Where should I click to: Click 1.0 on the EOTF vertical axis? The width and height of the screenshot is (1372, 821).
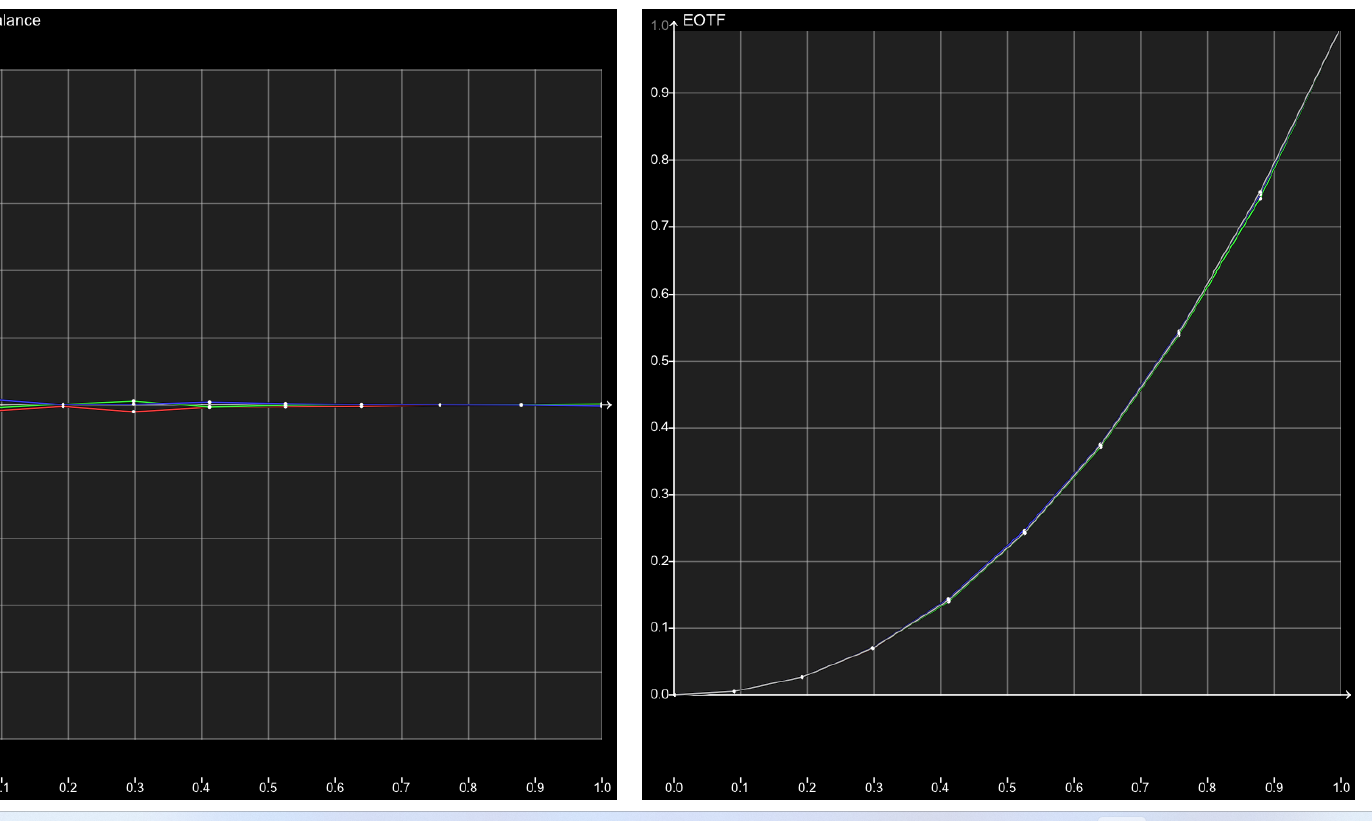point(659,26)
